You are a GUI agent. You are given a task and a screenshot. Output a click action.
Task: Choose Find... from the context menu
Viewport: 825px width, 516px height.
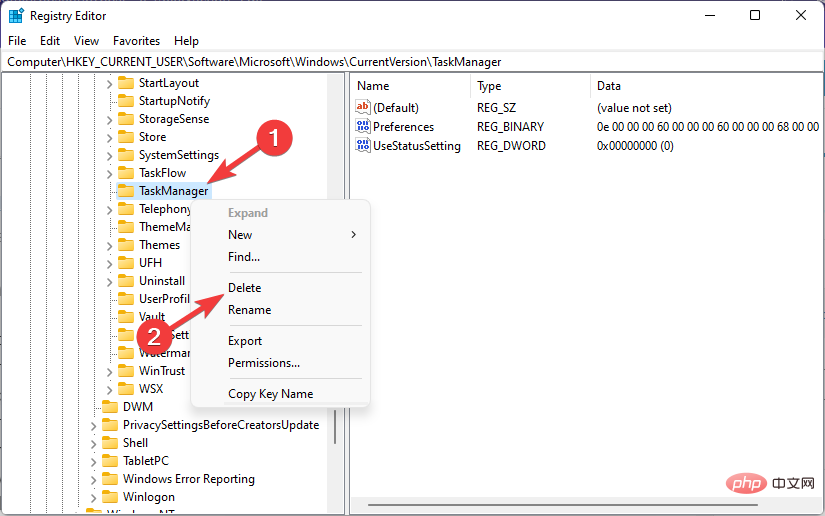(281, 257)
